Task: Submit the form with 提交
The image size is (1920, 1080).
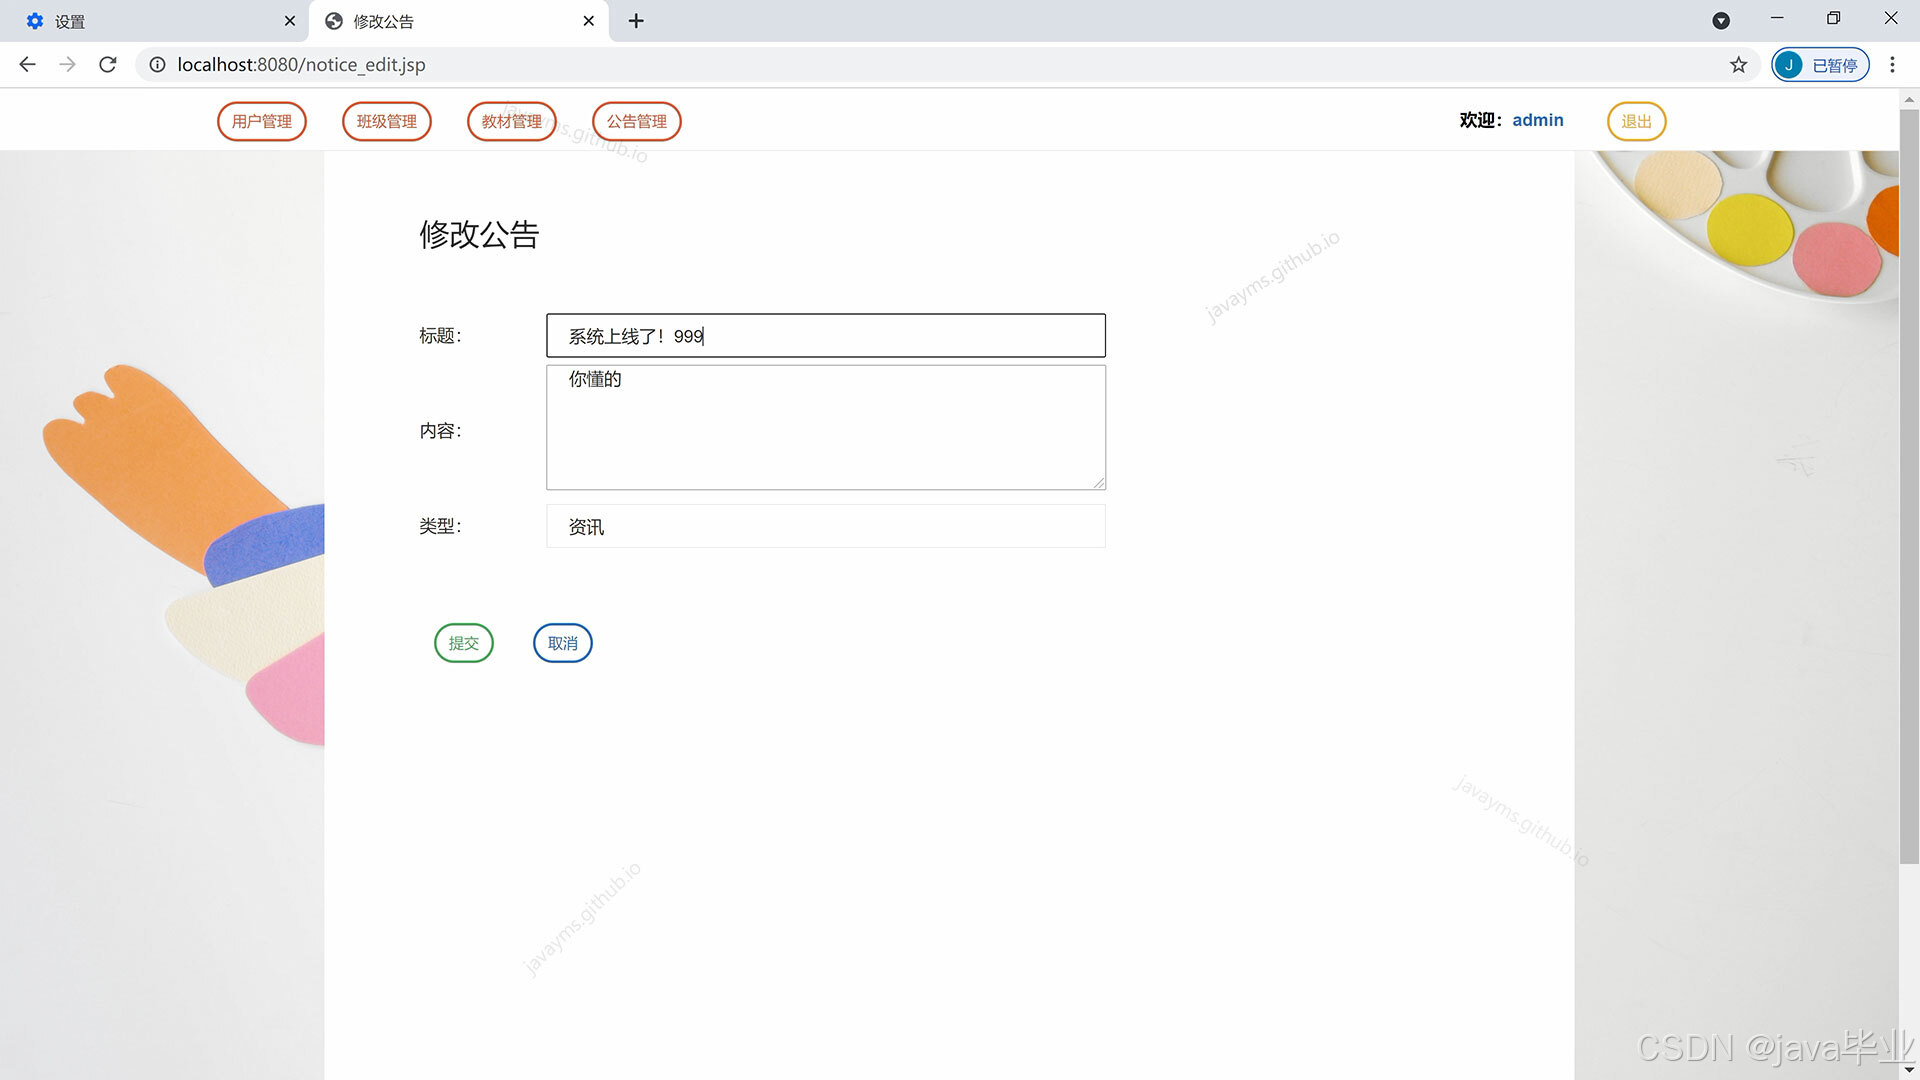Action: (464, 643)
